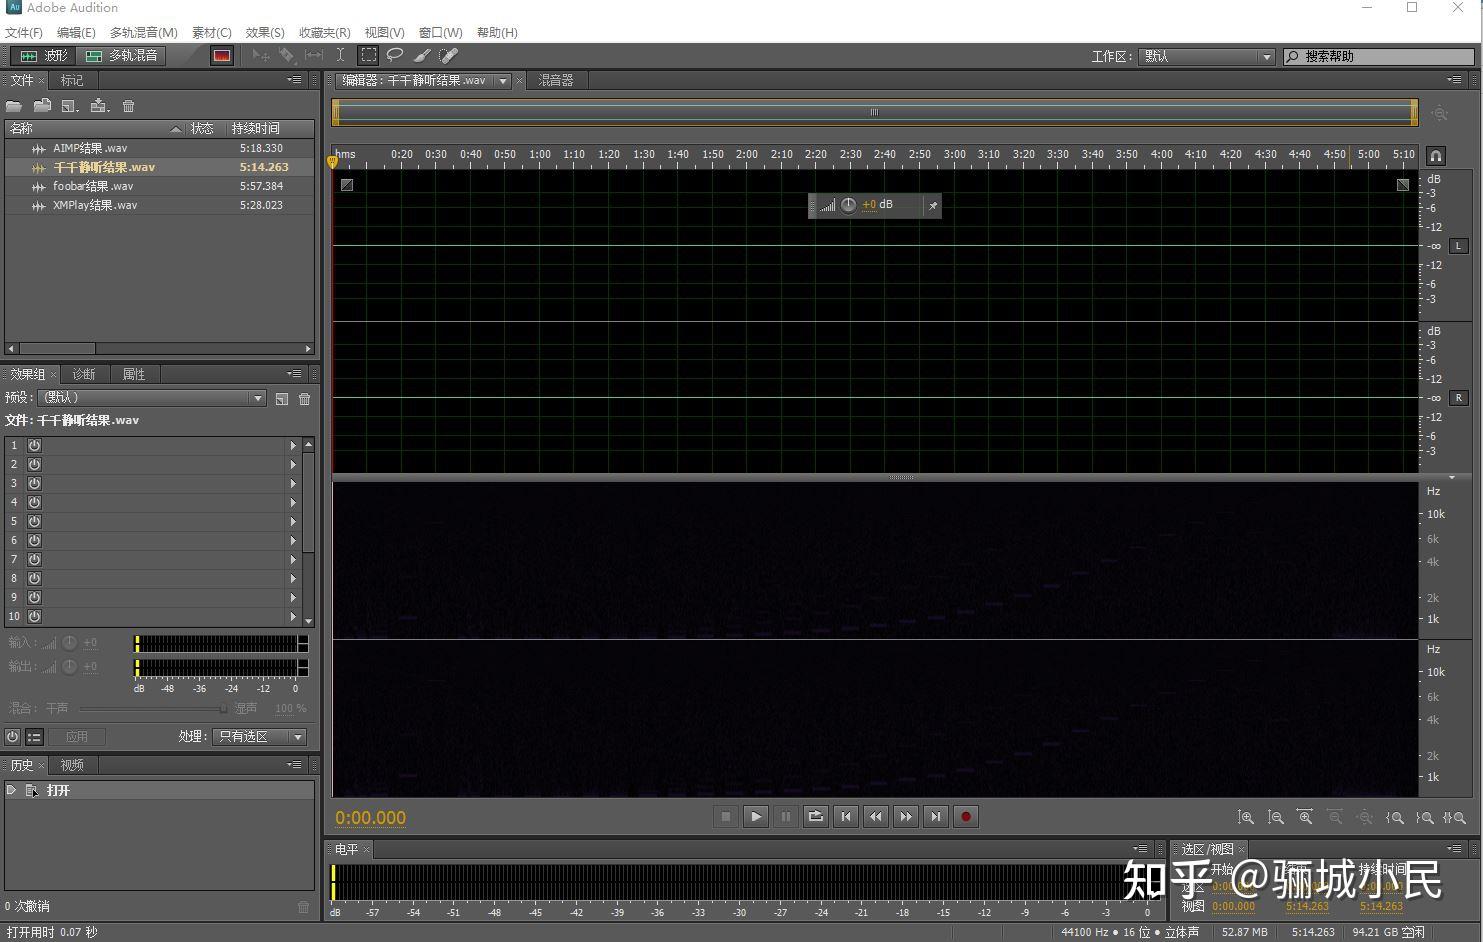Click Zoom Out amplitude icon

pyautogui.click(x=1276, y=817)
